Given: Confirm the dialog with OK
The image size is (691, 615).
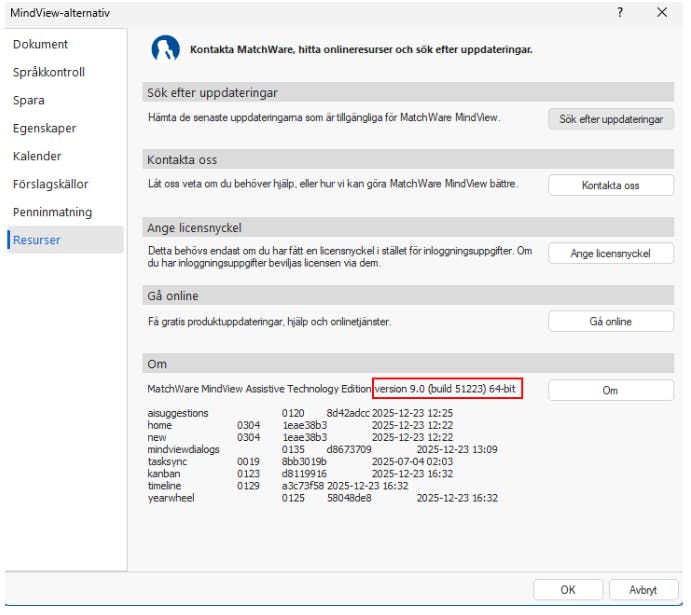Looking at the screenshot, I should click(x=568, y=589).
